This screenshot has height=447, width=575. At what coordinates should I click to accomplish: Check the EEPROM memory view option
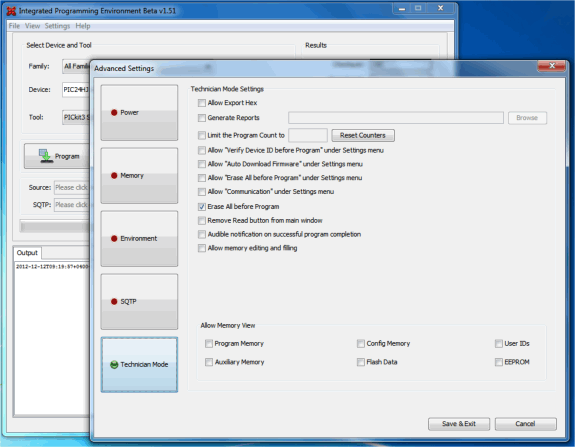[x=499, y=362]
